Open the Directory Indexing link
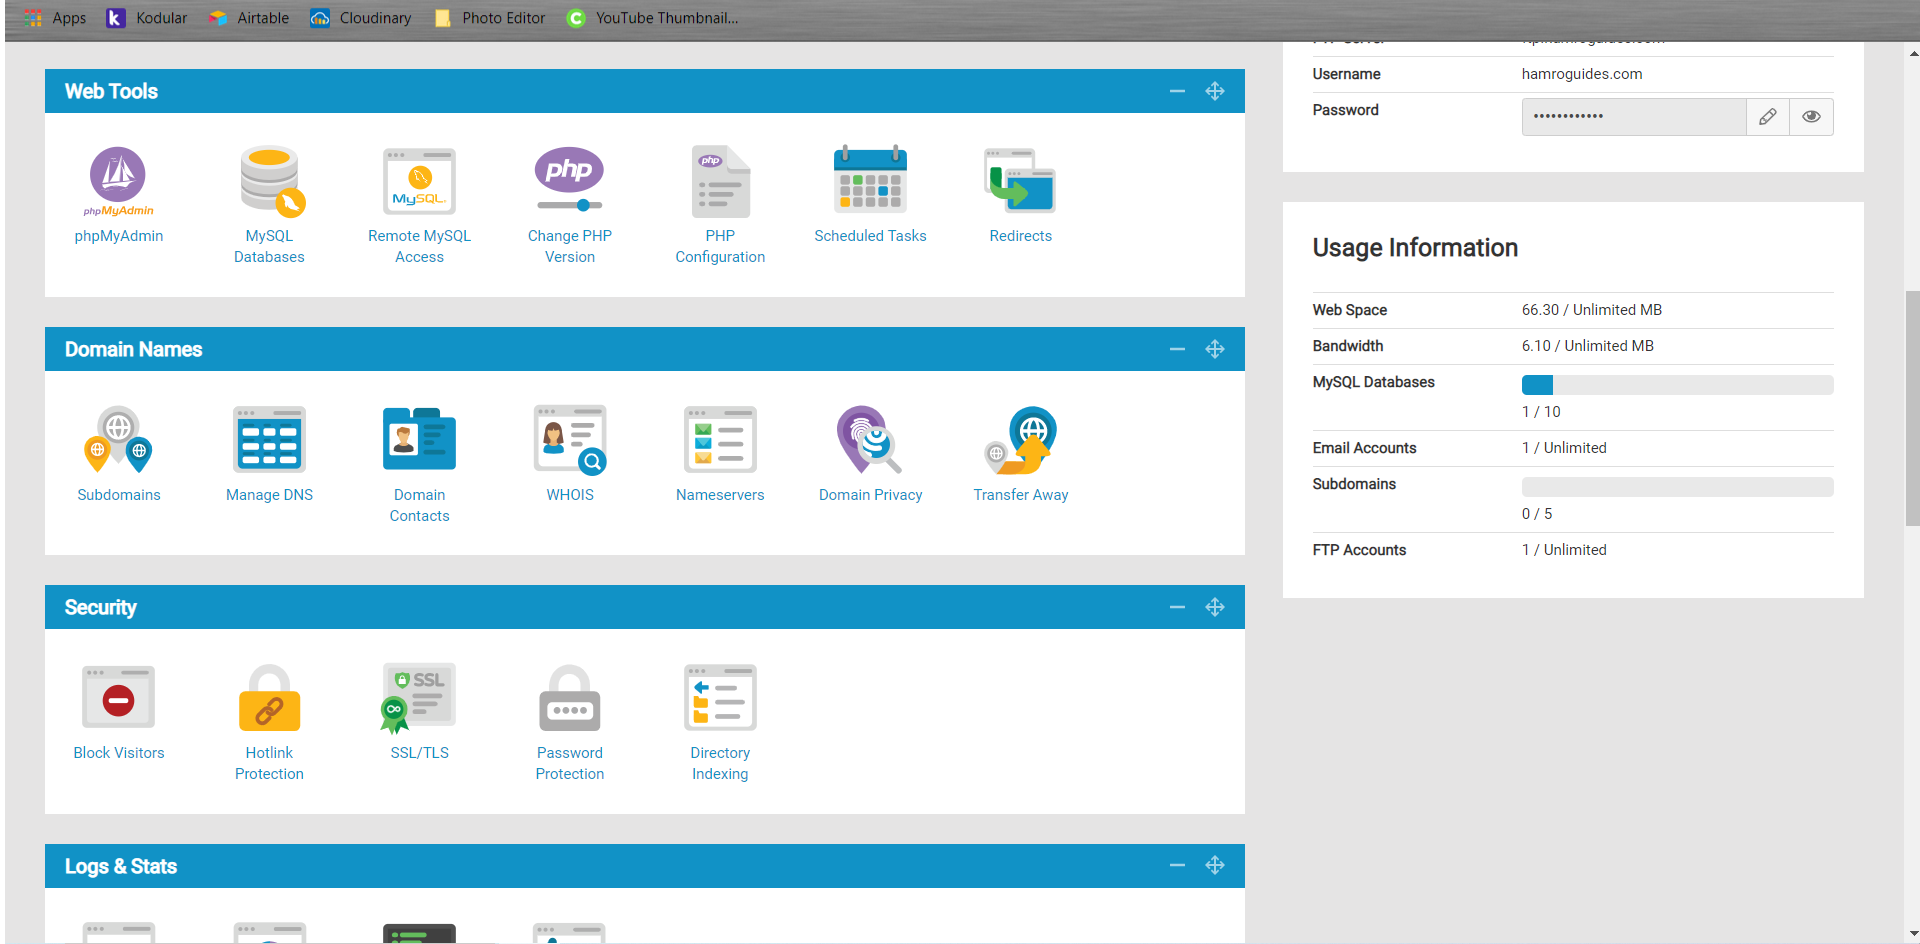Viewport: 1920px width, 944px height. click(x=720, y=763)
